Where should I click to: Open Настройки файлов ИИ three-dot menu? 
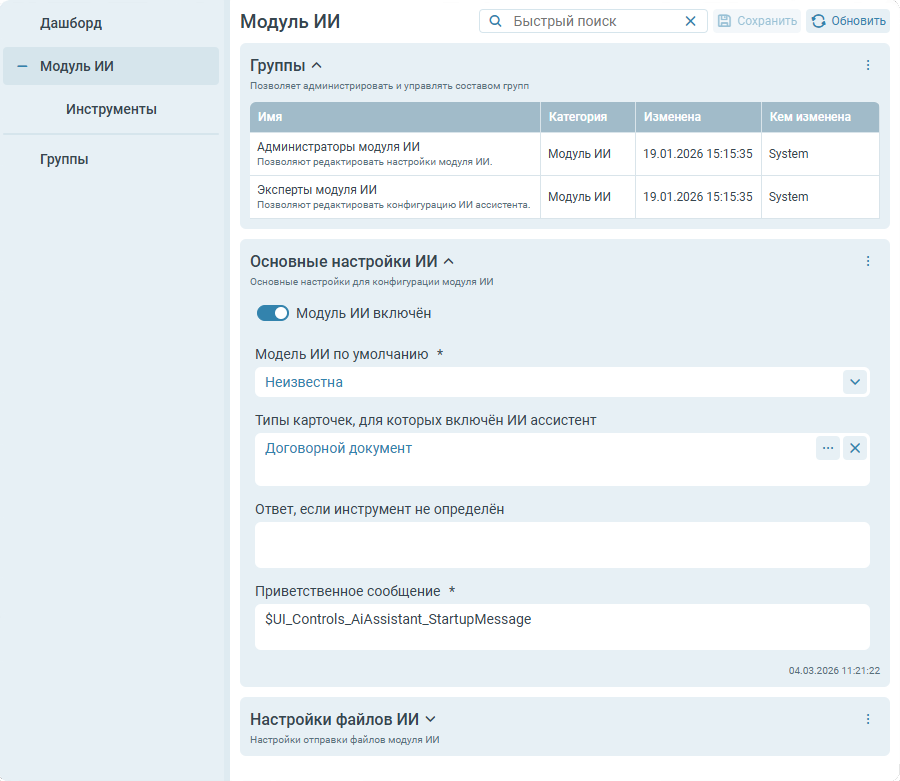[x=868, y=719]
